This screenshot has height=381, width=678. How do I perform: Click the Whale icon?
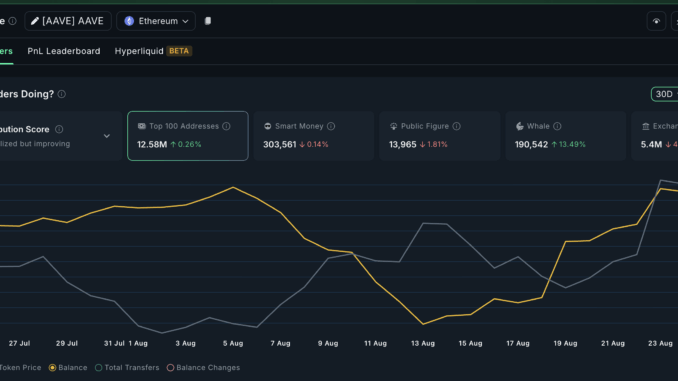(x=519, y=126)
